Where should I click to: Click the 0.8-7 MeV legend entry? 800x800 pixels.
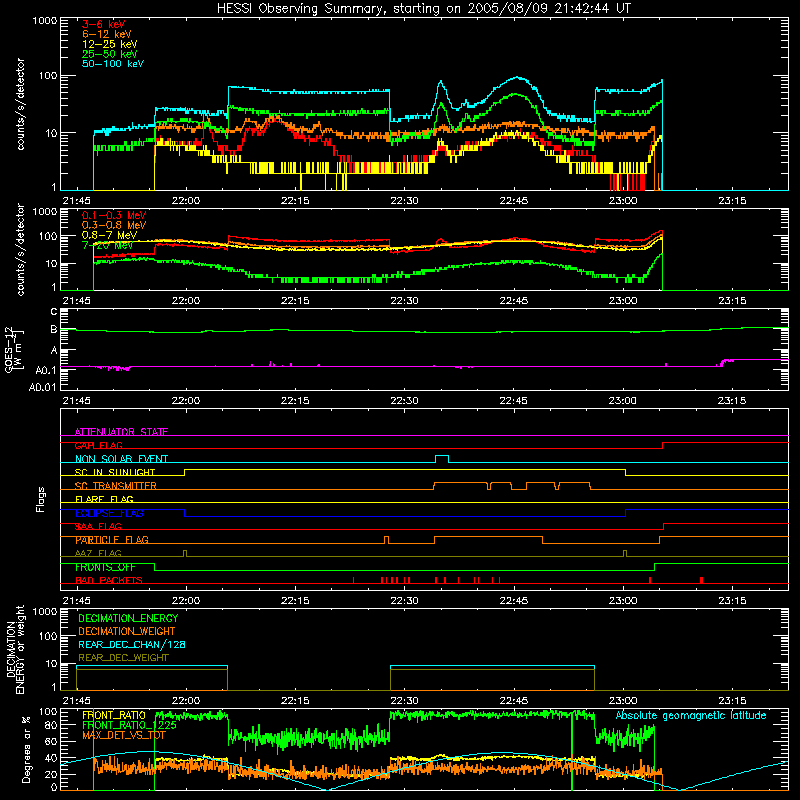click(109, 235)
